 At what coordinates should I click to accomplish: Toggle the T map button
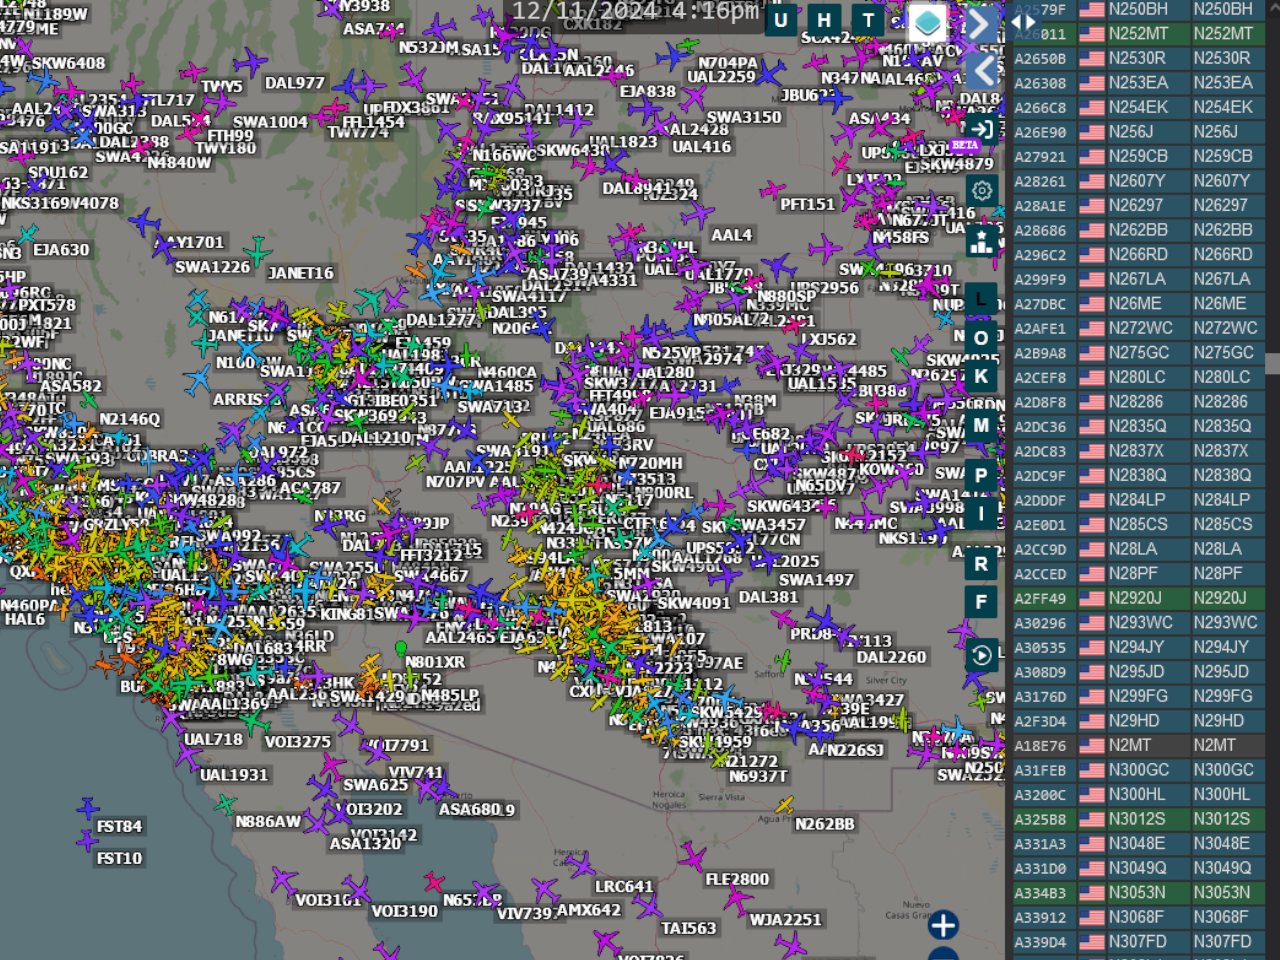(868, 20)
